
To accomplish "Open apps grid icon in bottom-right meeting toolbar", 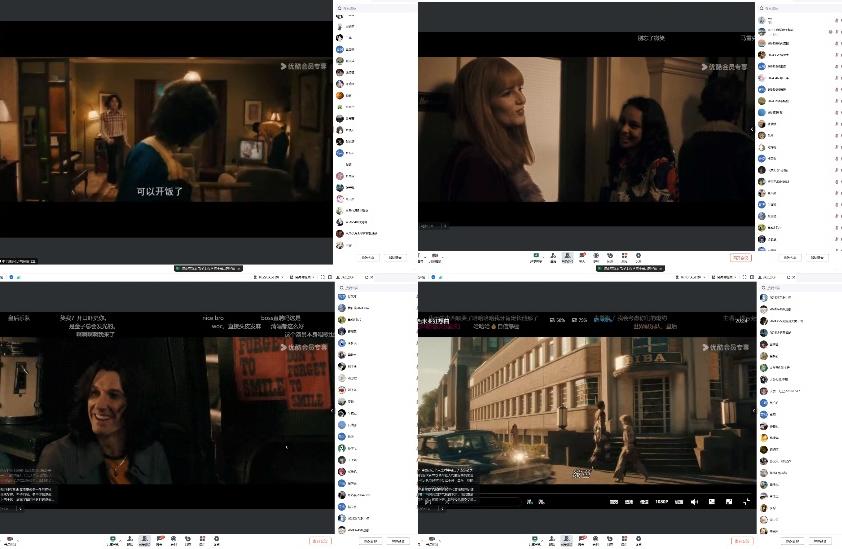I will point(624,541).
